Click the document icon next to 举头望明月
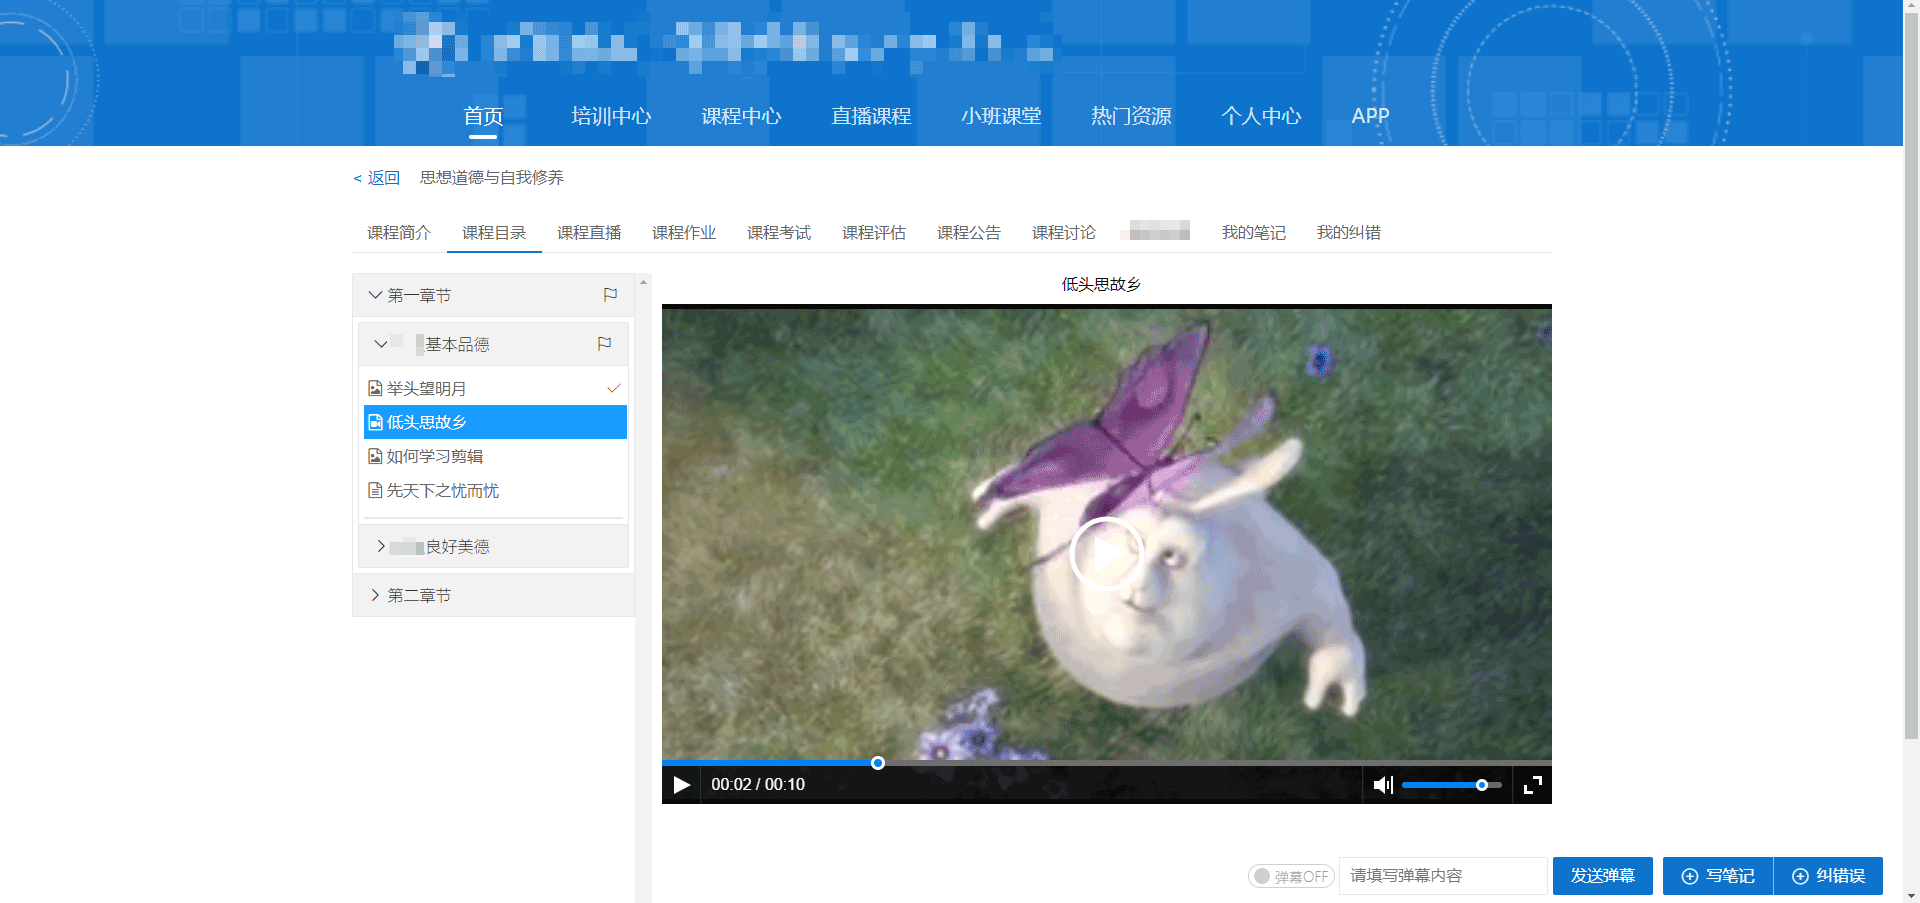The image size is (1920, 903). click(375, 388)
